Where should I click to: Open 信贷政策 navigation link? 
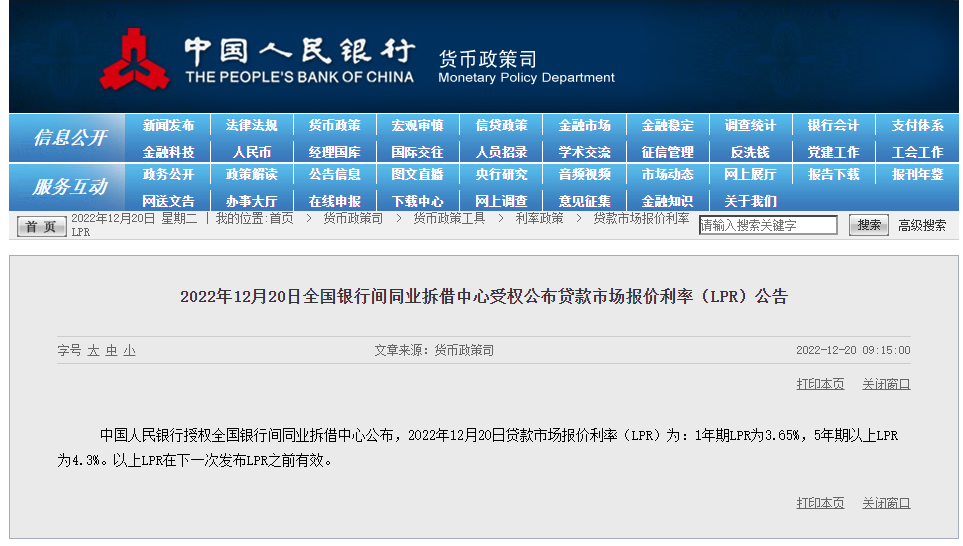point(501,125)
